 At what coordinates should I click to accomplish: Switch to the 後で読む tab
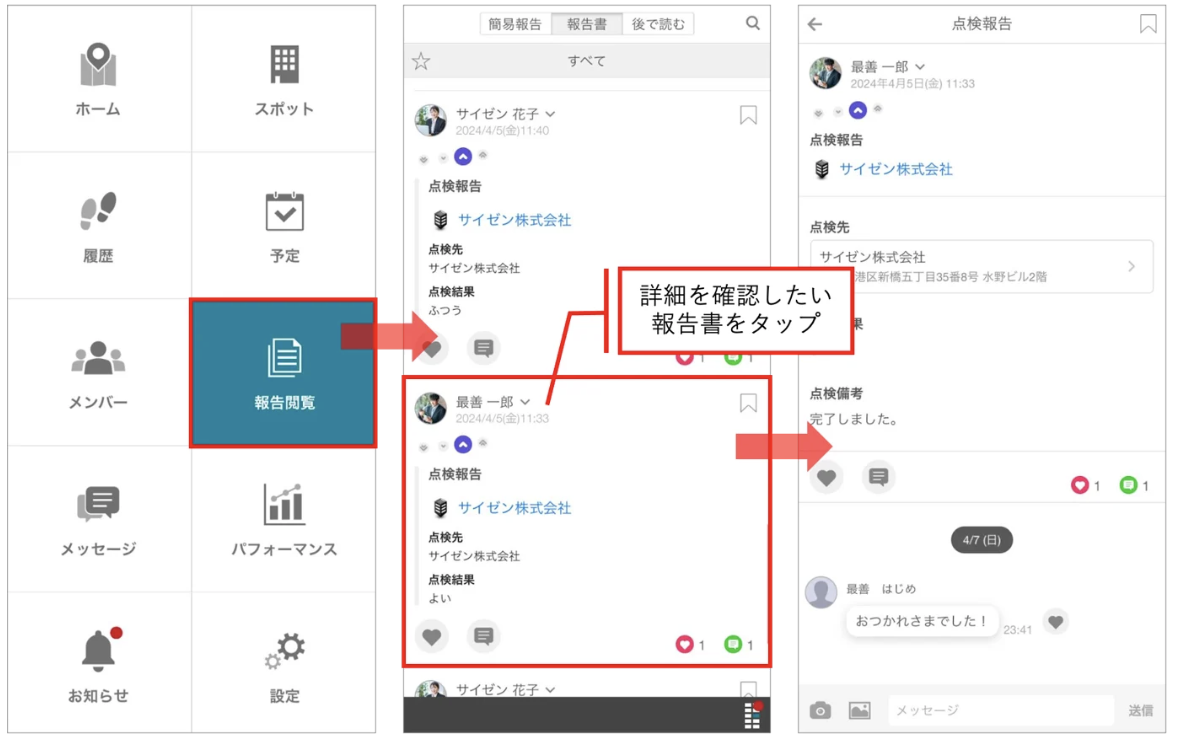pyautogui.click(x=658, y=24)
